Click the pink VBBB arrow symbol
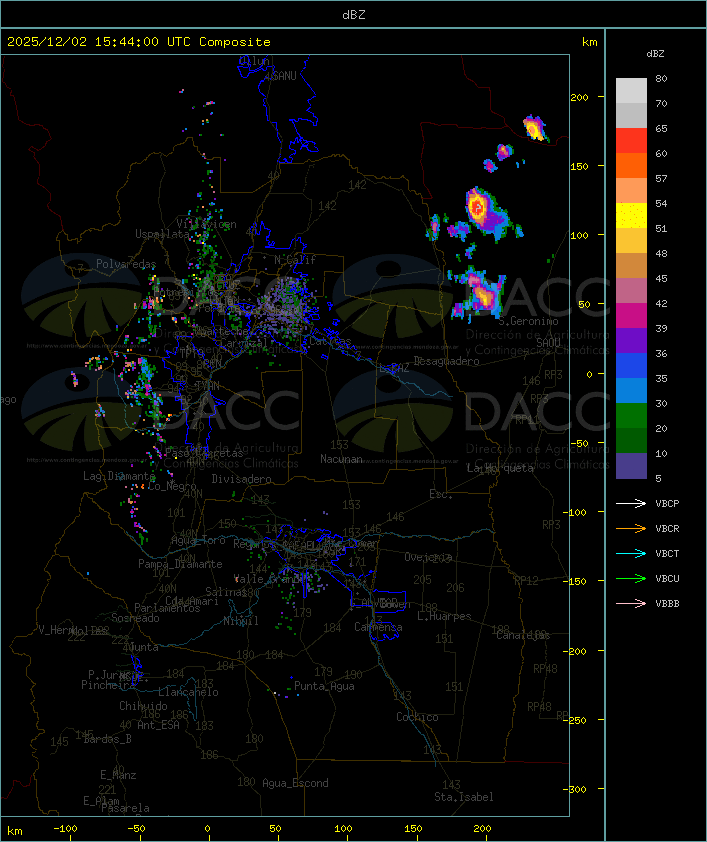This screenshot has height=842, width=707. [631, 603]
